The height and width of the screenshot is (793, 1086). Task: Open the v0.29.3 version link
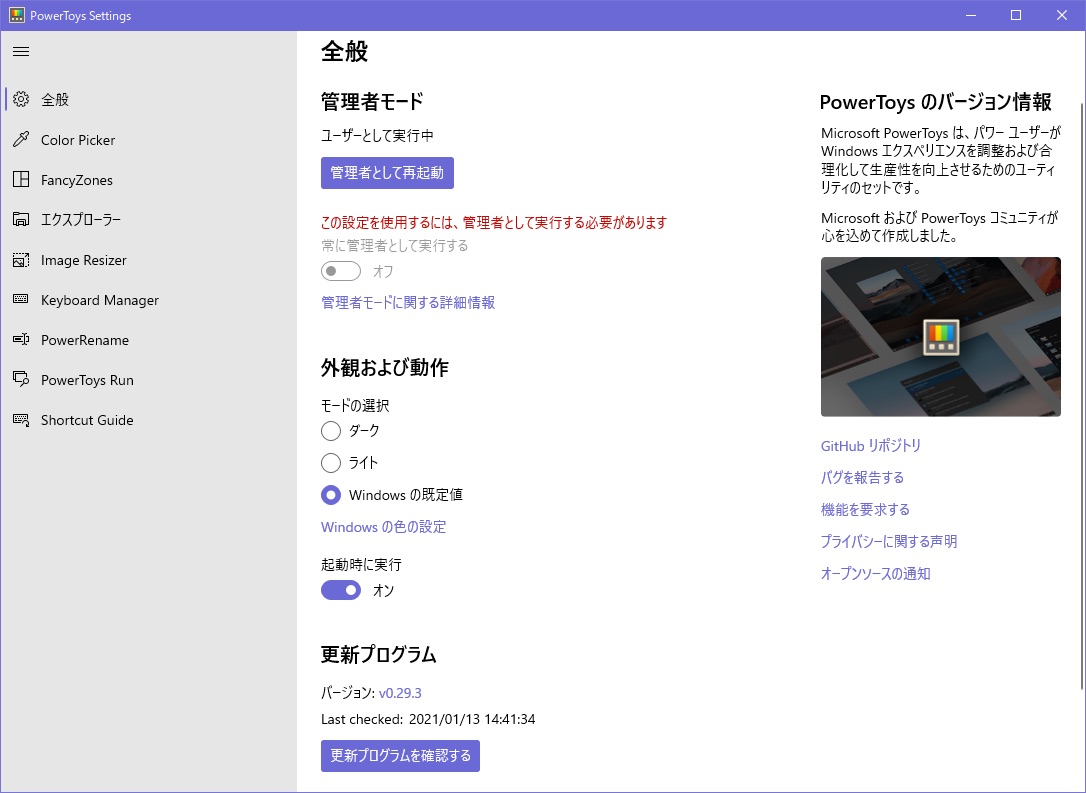pyautogui.click(x=400, y=693)
